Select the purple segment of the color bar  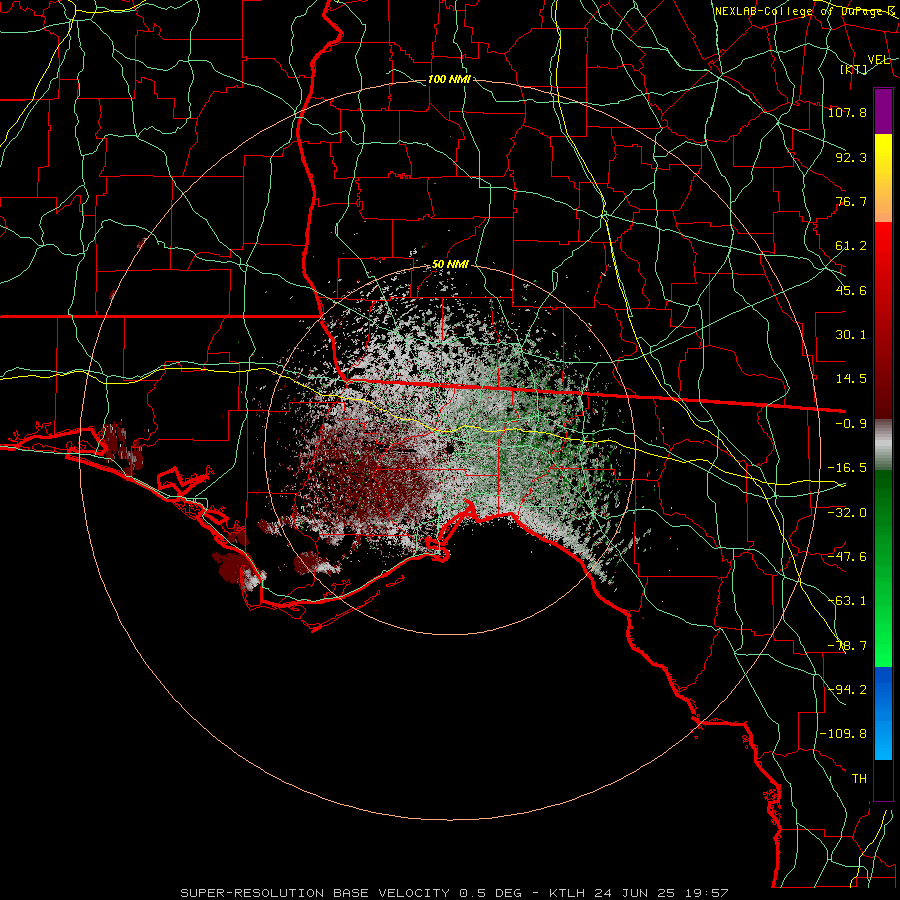coord(883,111)
